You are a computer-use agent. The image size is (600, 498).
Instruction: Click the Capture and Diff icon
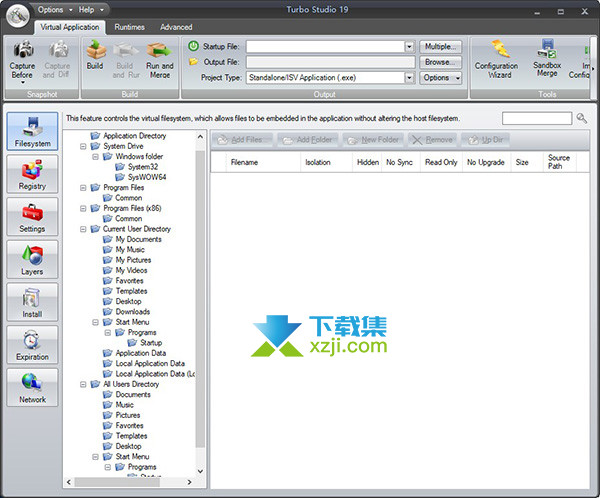(58, 50)
